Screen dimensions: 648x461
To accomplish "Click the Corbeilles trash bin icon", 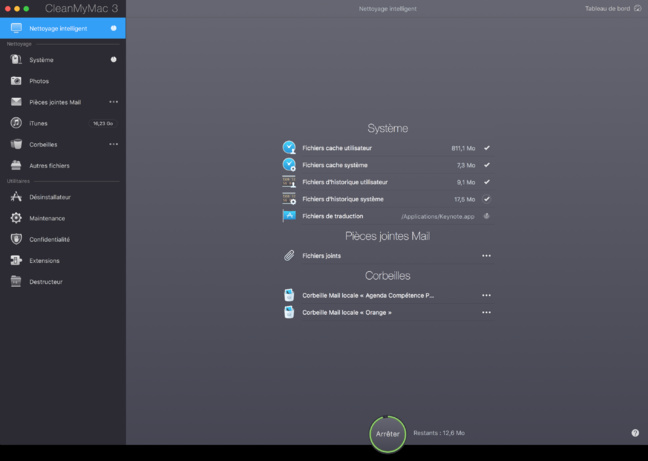I will [x=16, y=144].
